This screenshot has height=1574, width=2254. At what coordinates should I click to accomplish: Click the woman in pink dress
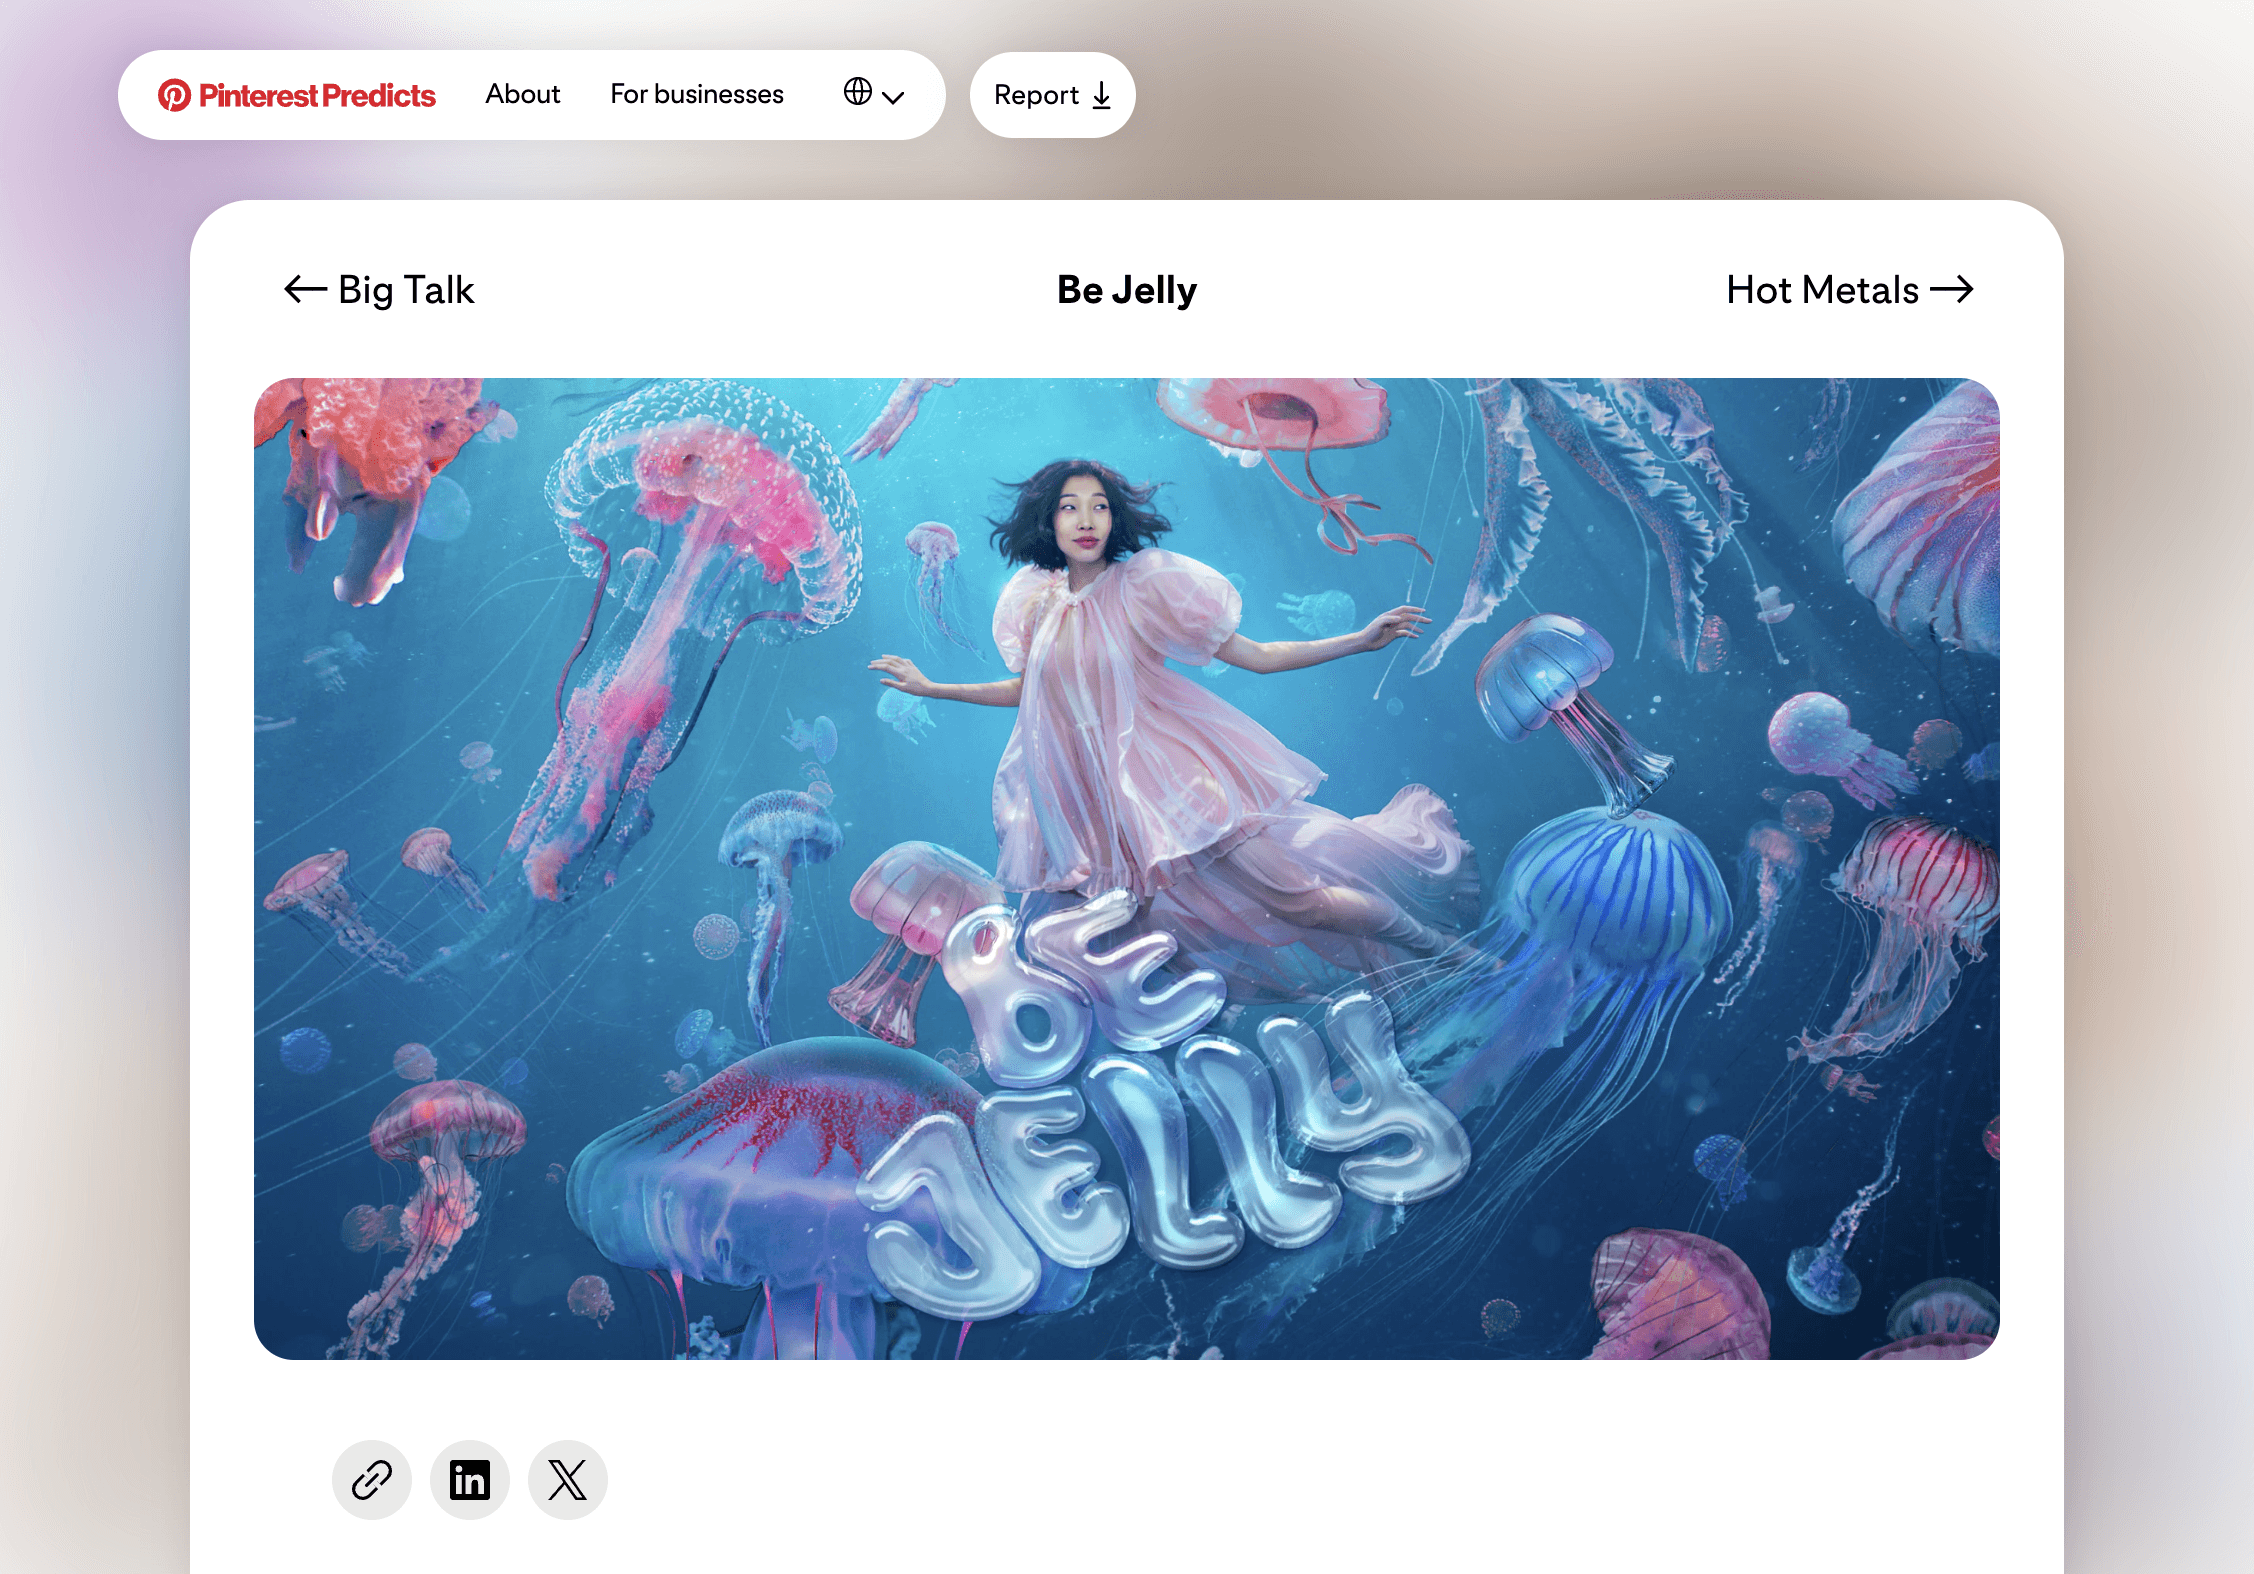(x=1110, y=680)
